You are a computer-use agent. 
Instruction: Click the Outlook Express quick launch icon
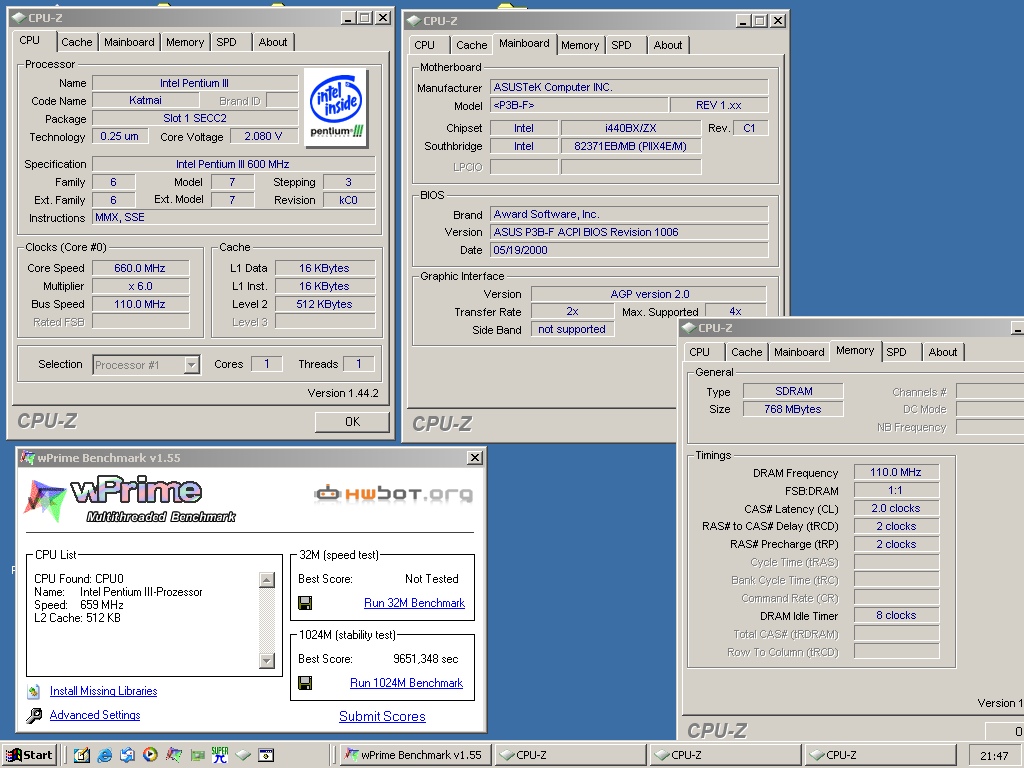tap(127, 755)
